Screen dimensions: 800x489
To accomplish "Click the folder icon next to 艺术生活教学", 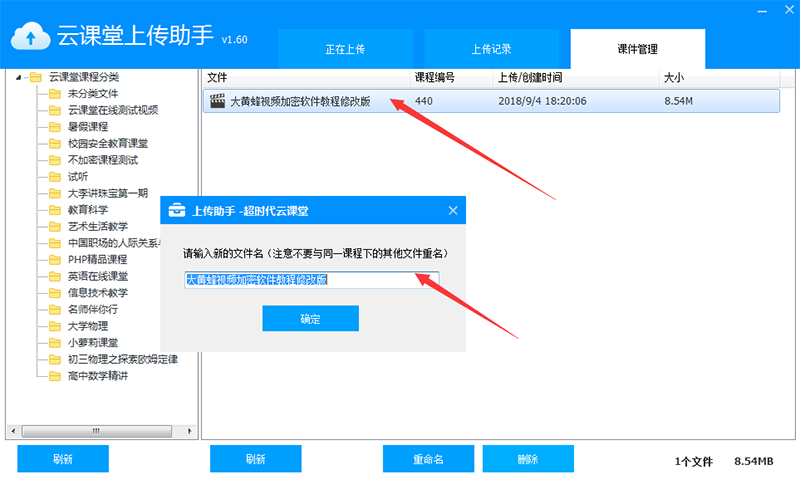I will pyautogui.click(x=55, y=227).
